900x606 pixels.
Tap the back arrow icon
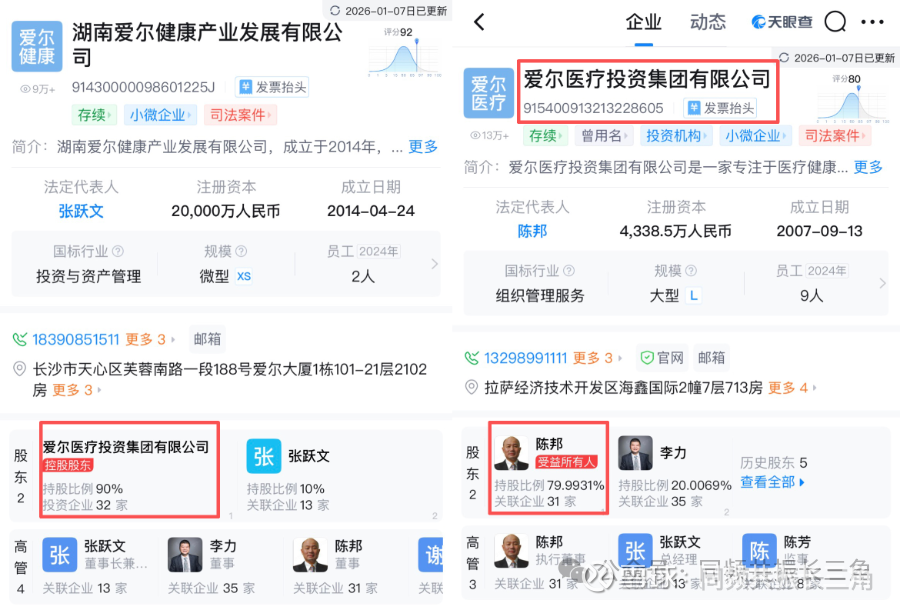(x=479, y=22)
